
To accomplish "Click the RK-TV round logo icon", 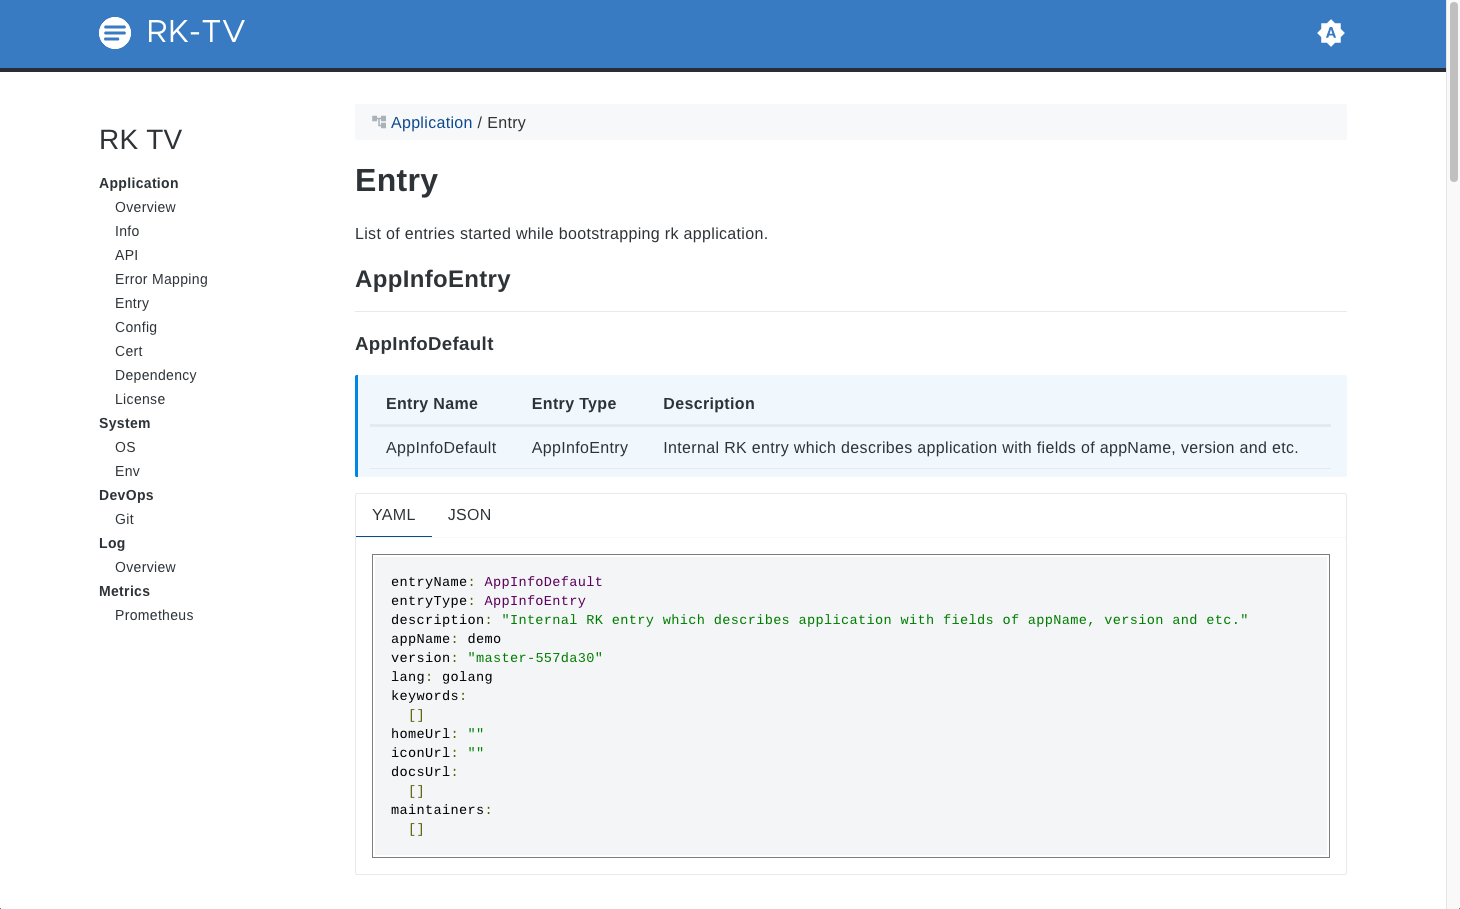I will click(115, 33).
